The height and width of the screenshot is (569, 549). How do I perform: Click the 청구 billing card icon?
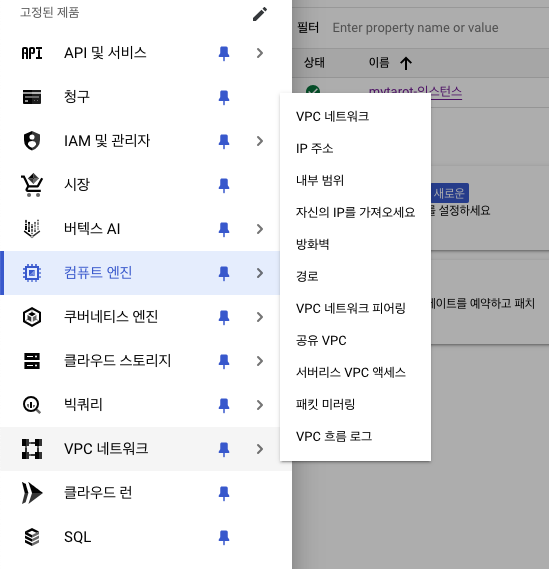click(x=32, y=97)
